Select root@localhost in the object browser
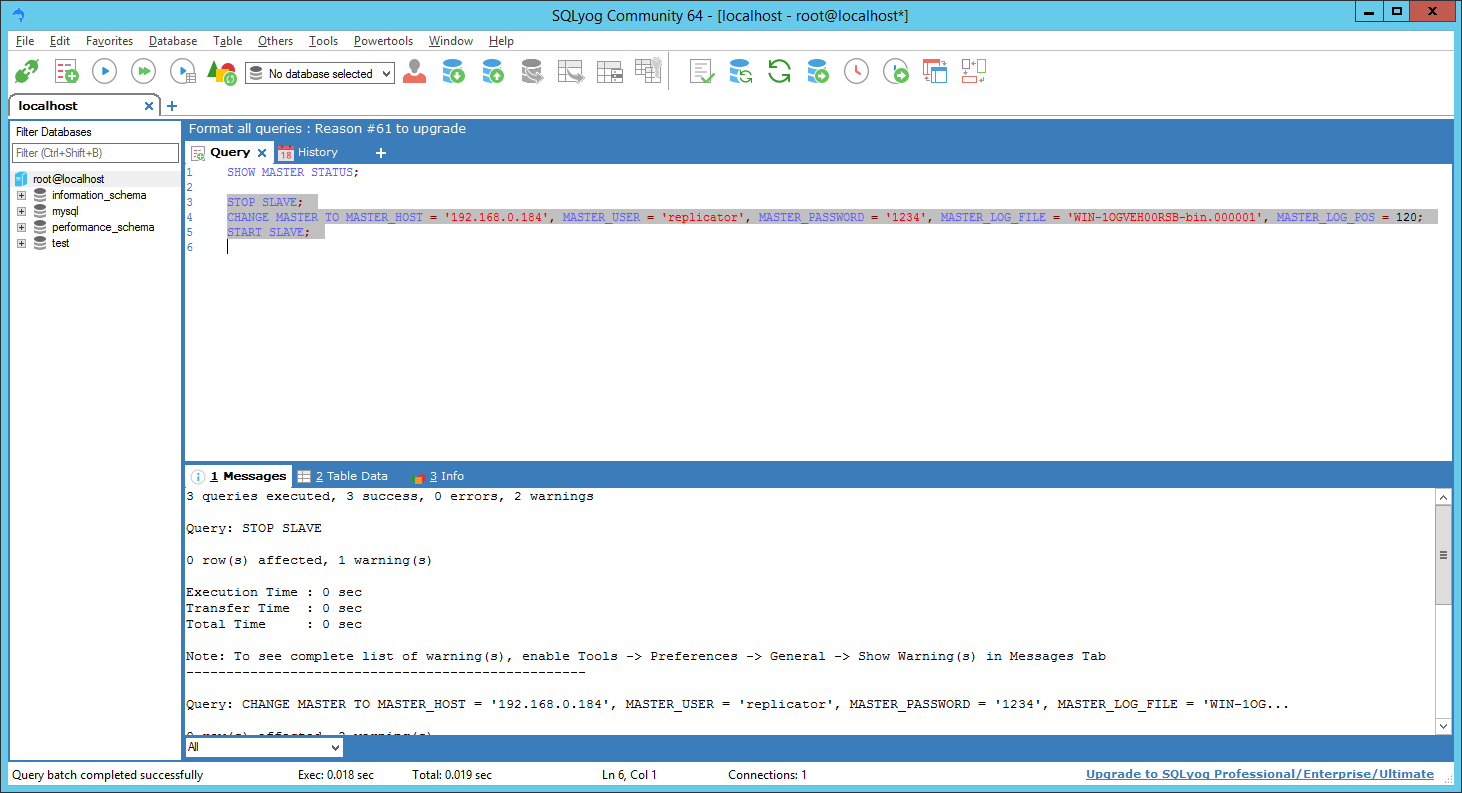This screenshot has width=1462, height=793. (68, 179)
